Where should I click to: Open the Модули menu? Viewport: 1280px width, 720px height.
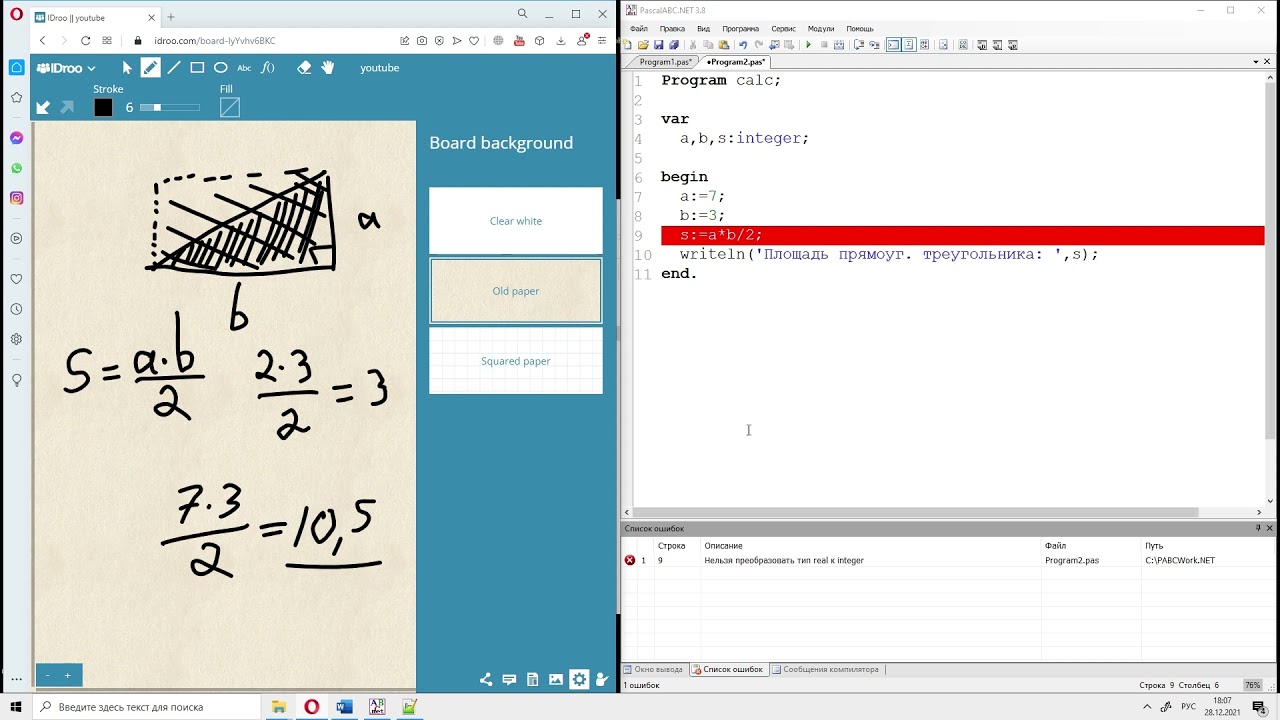point(821,29)
